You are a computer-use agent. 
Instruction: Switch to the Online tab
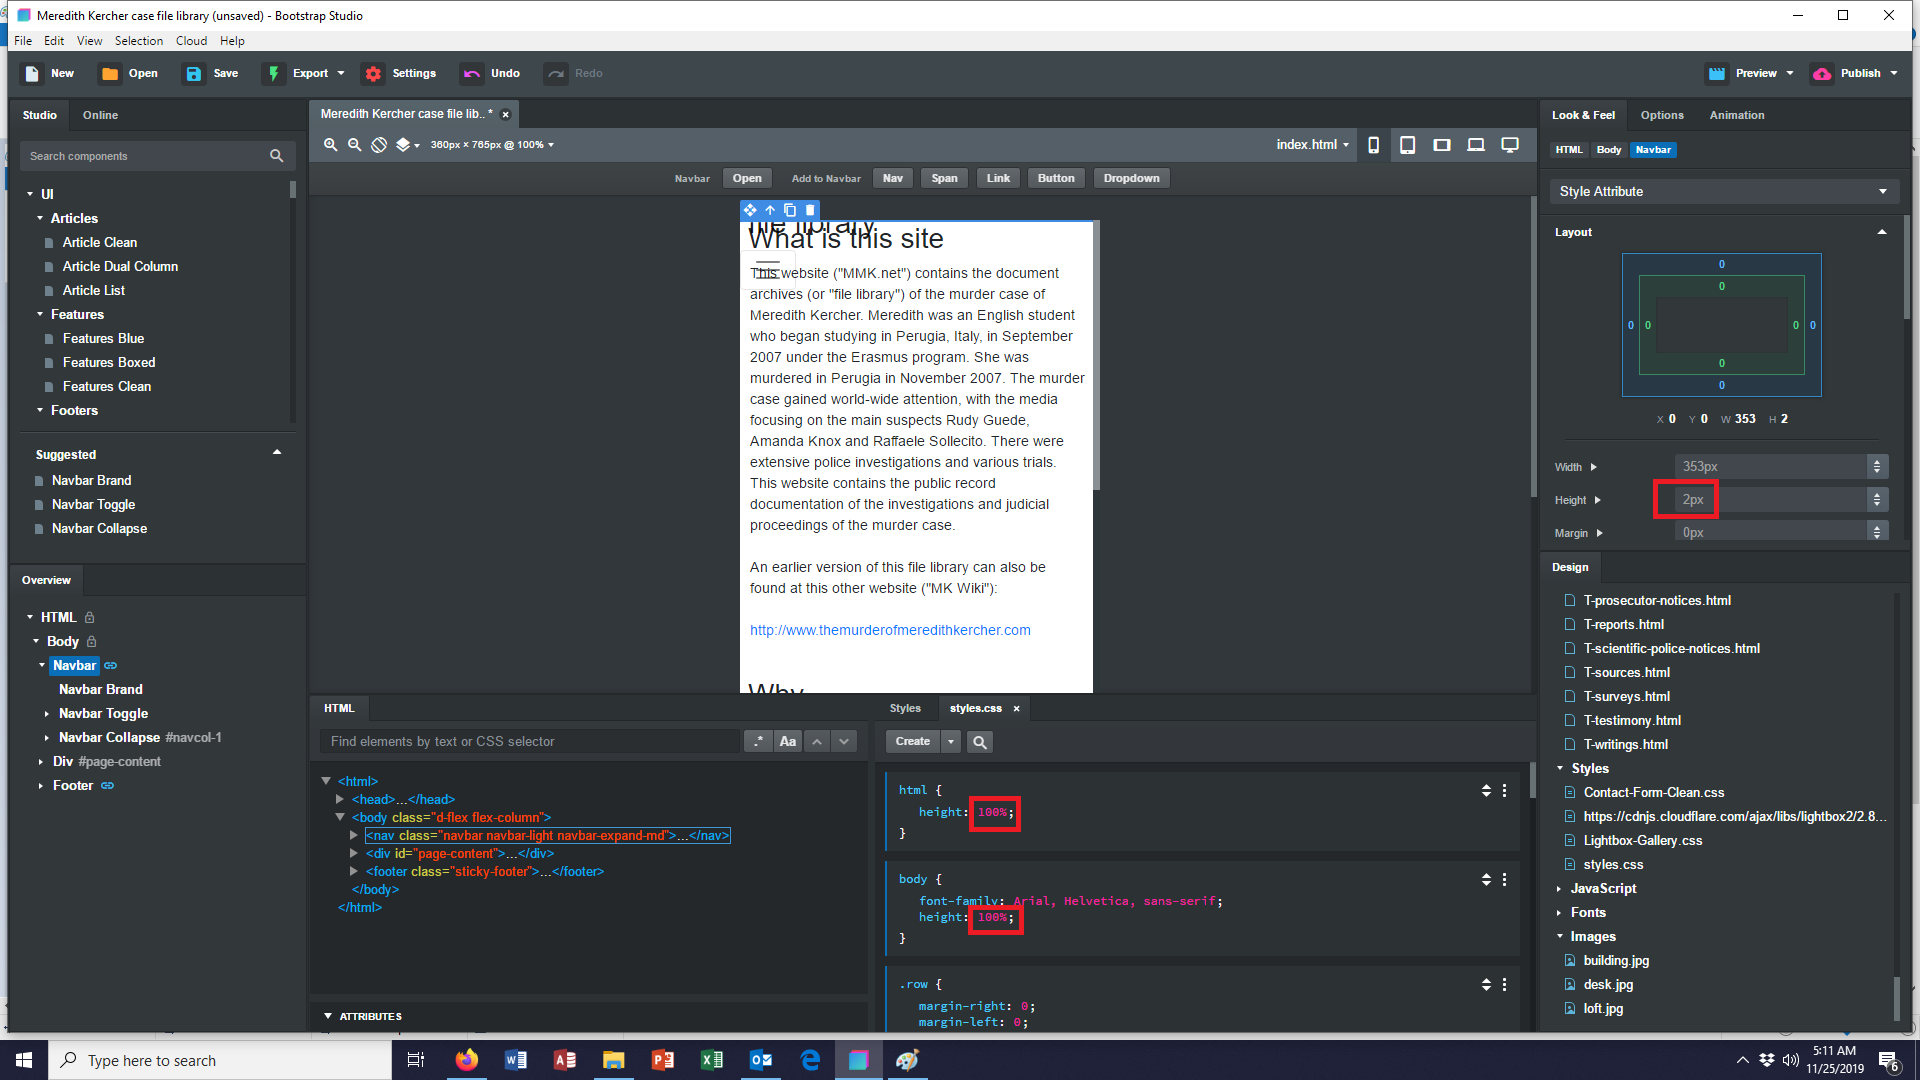100,115
